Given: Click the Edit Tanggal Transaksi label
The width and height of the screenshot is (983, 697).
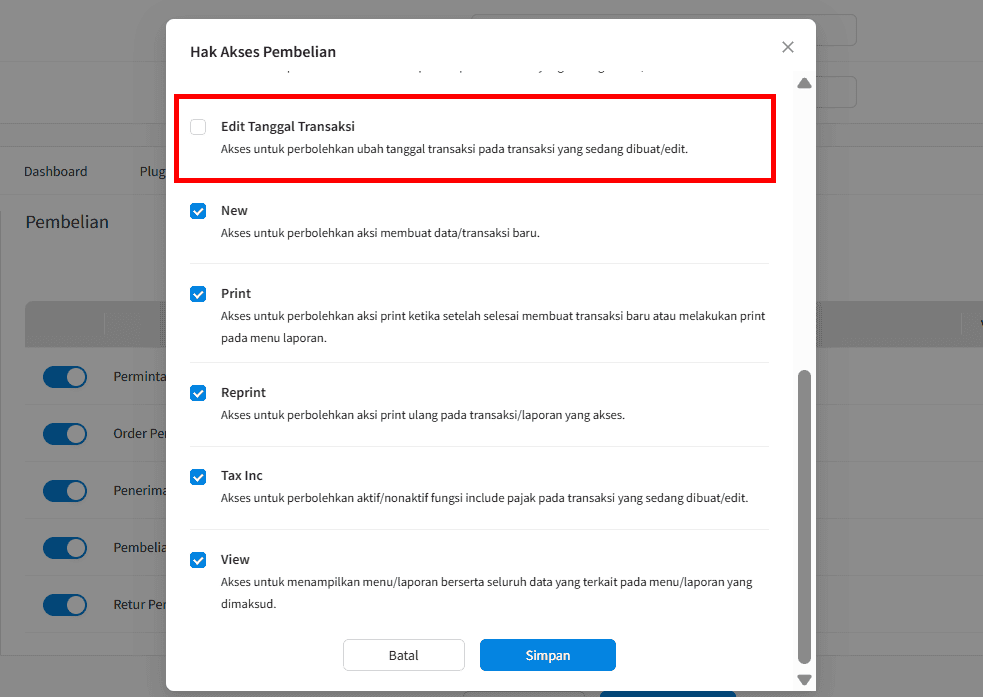Looking at the screenshot, I should [x=288, y=127].
